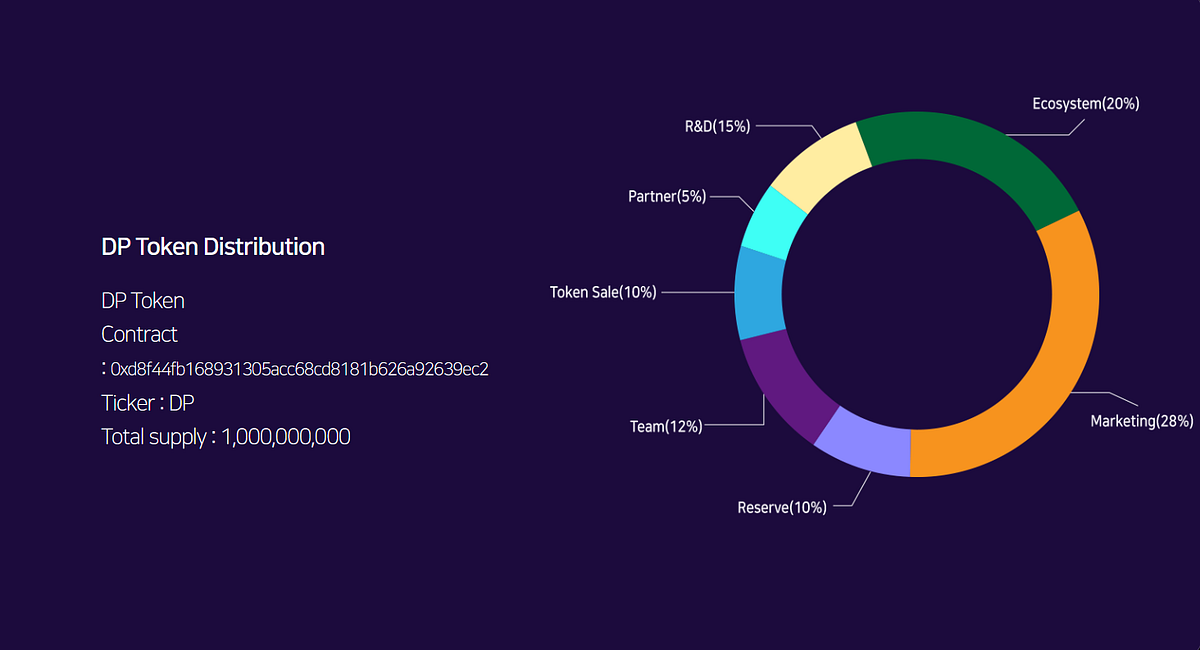Click the Token Sale(10%) label
This screenshot has height=650, width=1200.
[603, 292]
